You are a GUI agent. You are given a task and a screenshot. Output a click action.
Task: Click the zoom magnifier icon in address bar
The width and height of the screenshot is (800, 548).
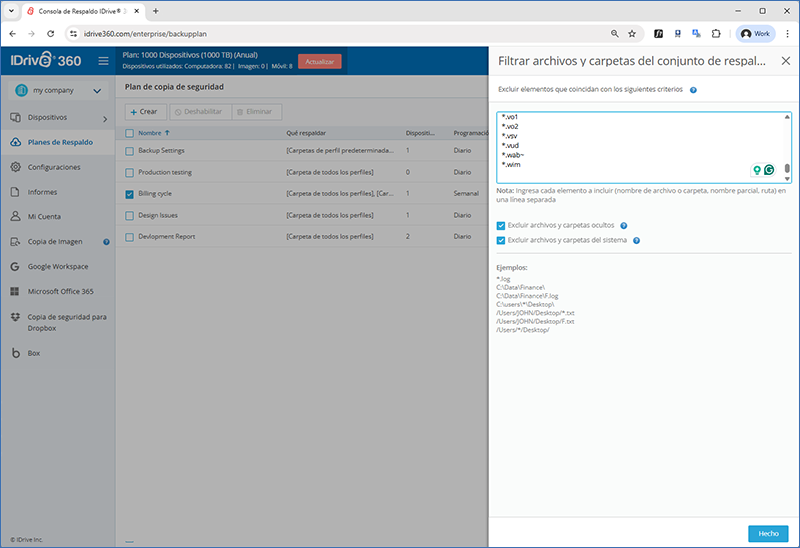614,33
